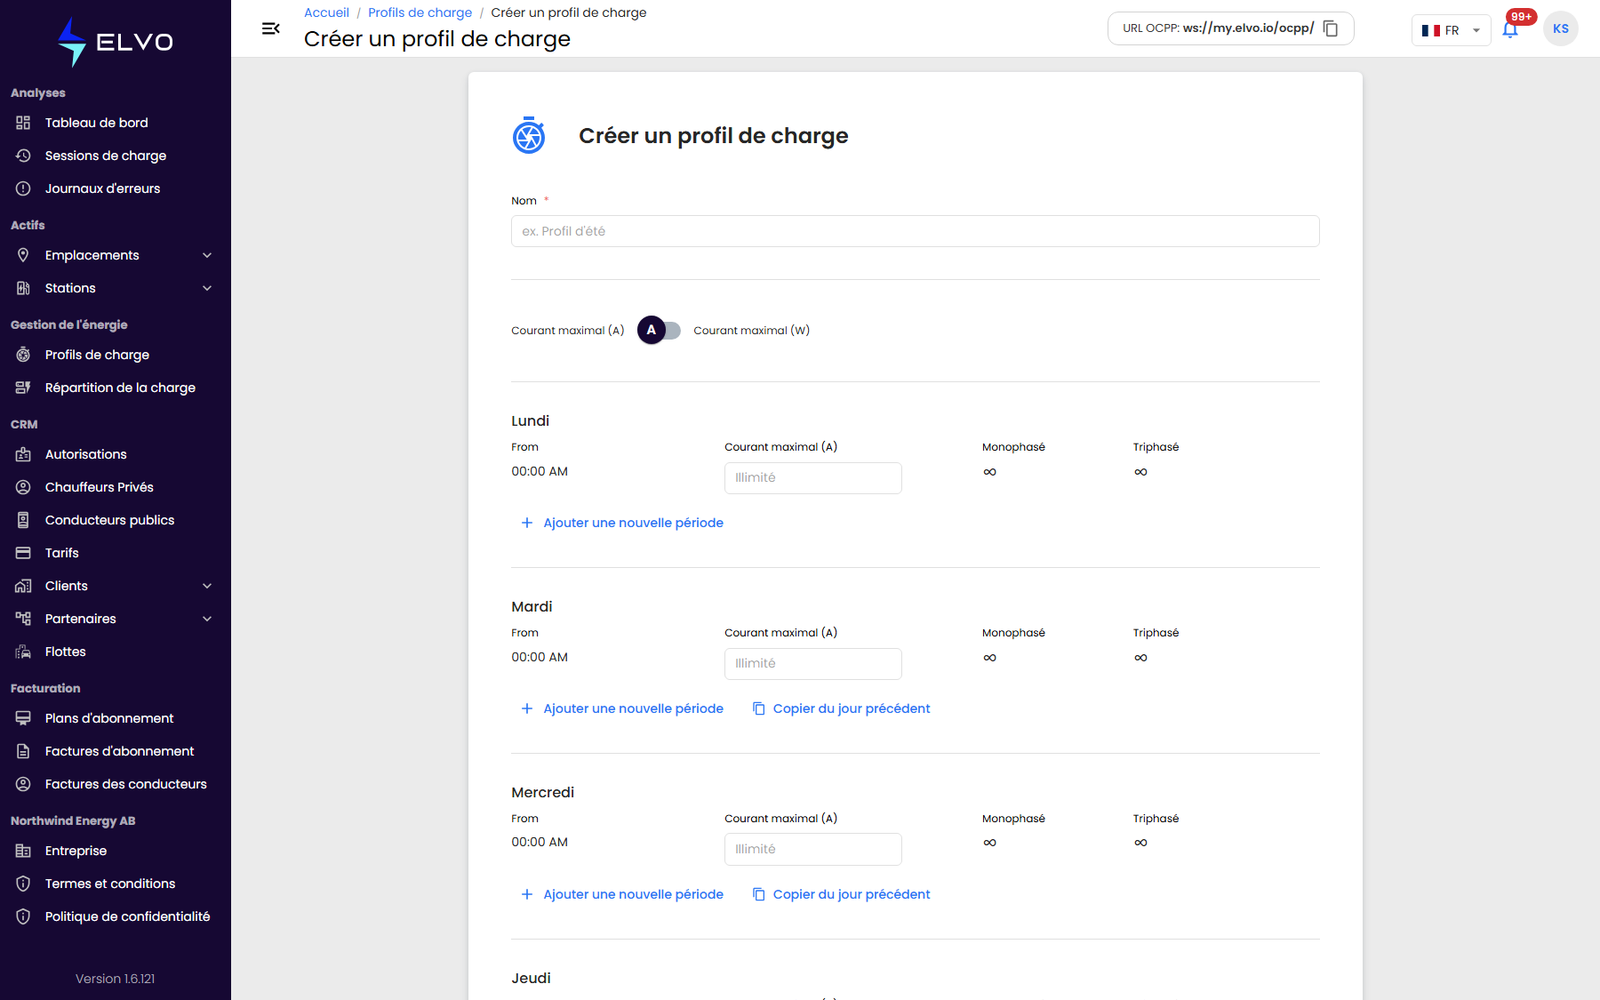Click the ELVO logo
Image resolution: width=1600 pixels, height=1000 pixels.
pos(115,42)
